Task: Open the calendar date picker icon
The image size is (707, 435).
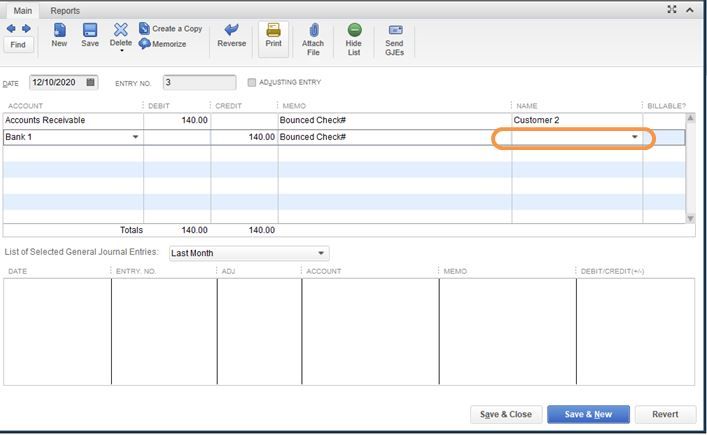Action: tap(91, 82)
